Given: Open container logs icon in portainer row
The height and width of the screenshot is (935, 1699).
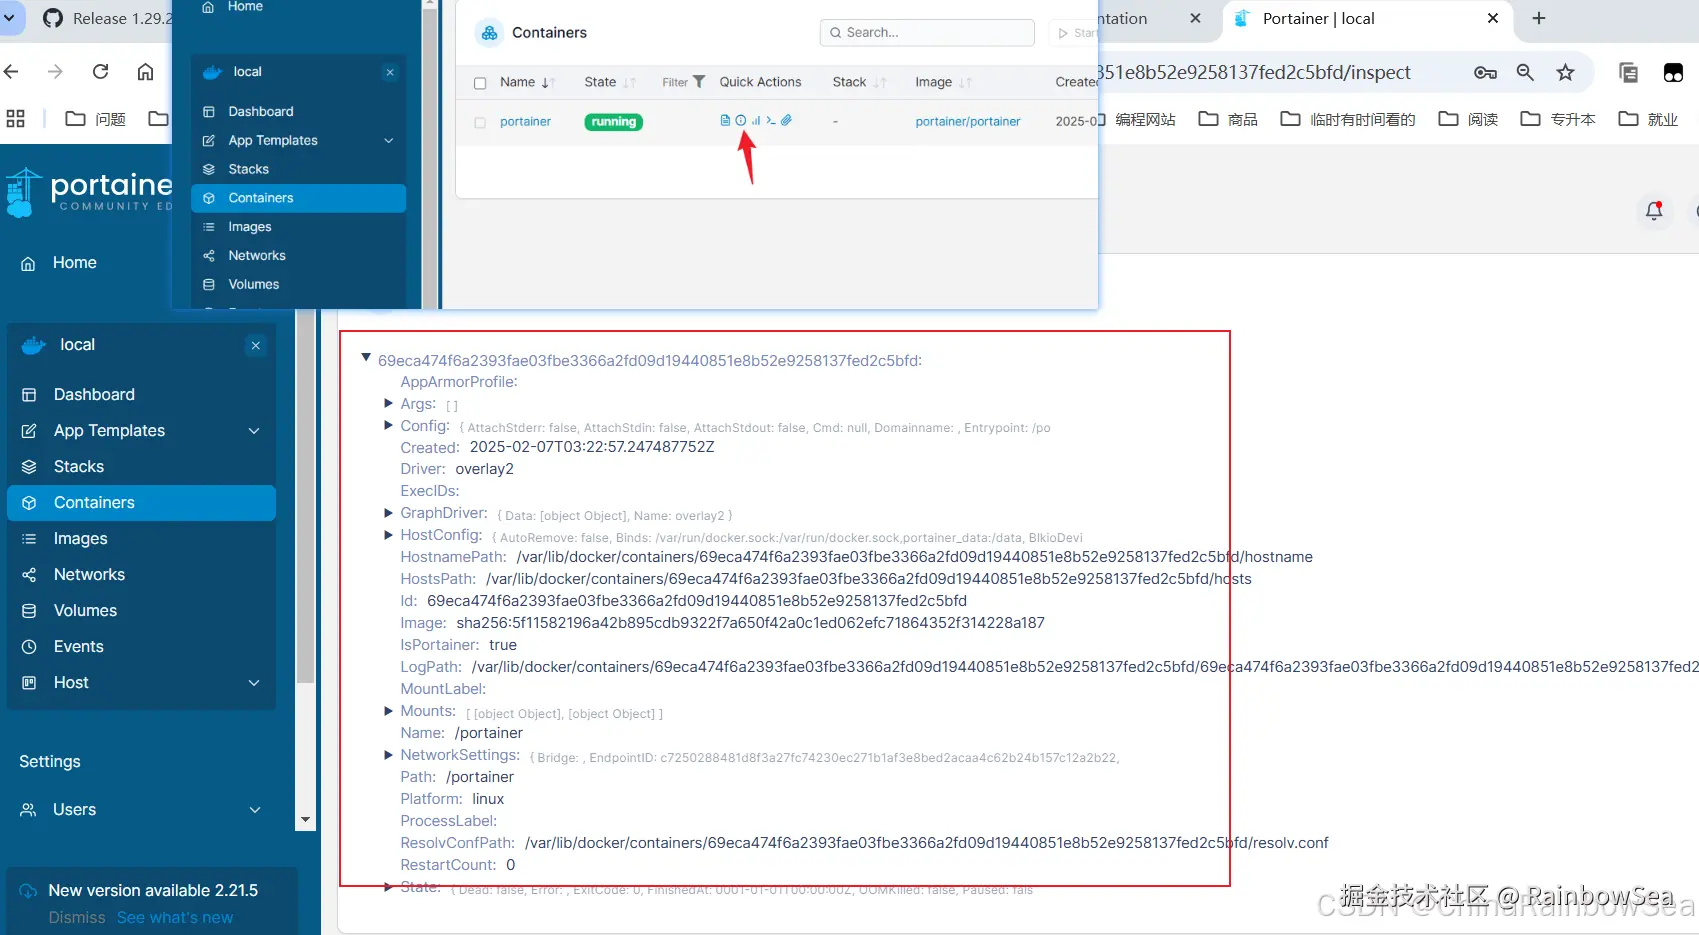Looking at the screenshot, I should coord(725,121).
